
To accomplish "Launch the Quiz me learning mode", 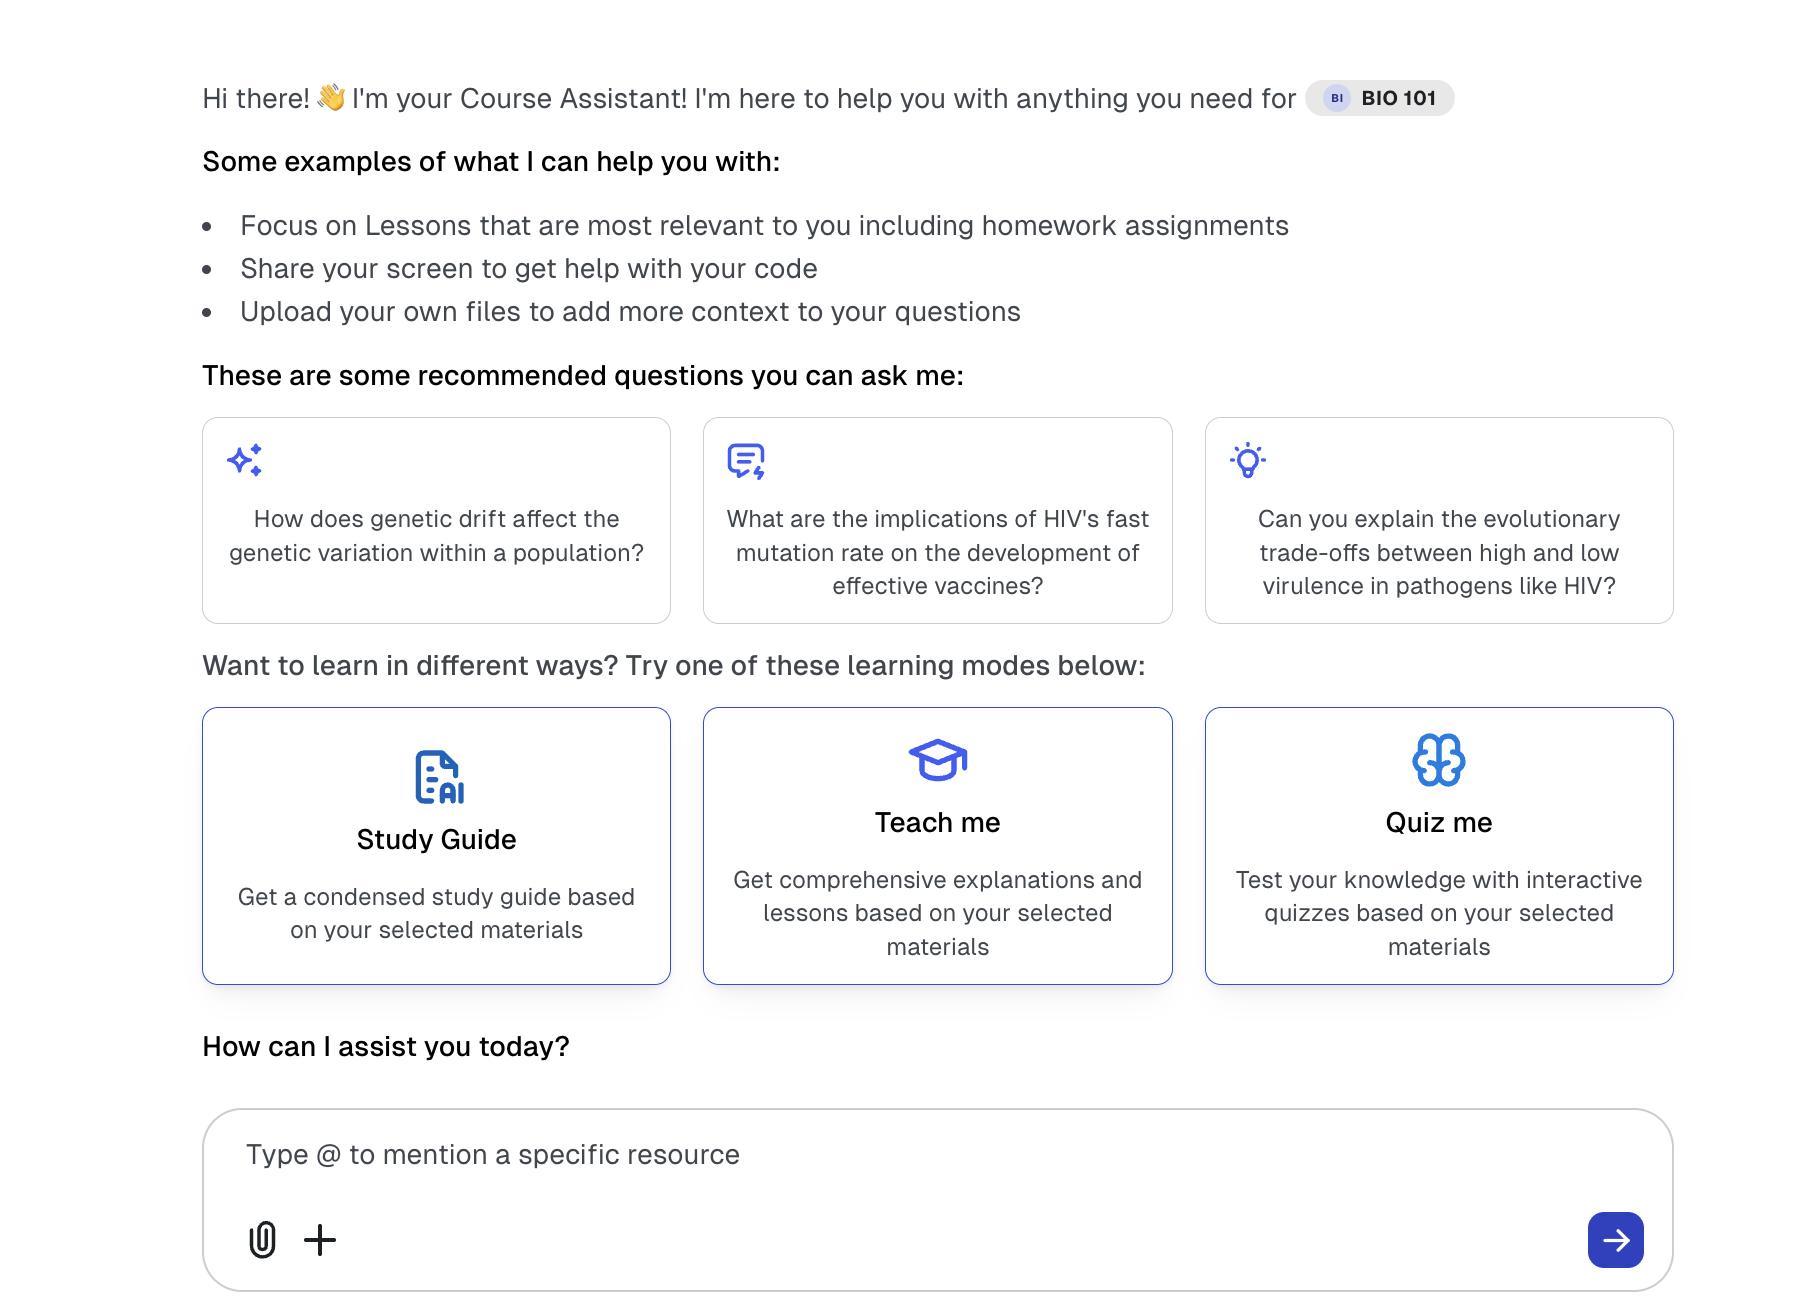I will 1438,822.
